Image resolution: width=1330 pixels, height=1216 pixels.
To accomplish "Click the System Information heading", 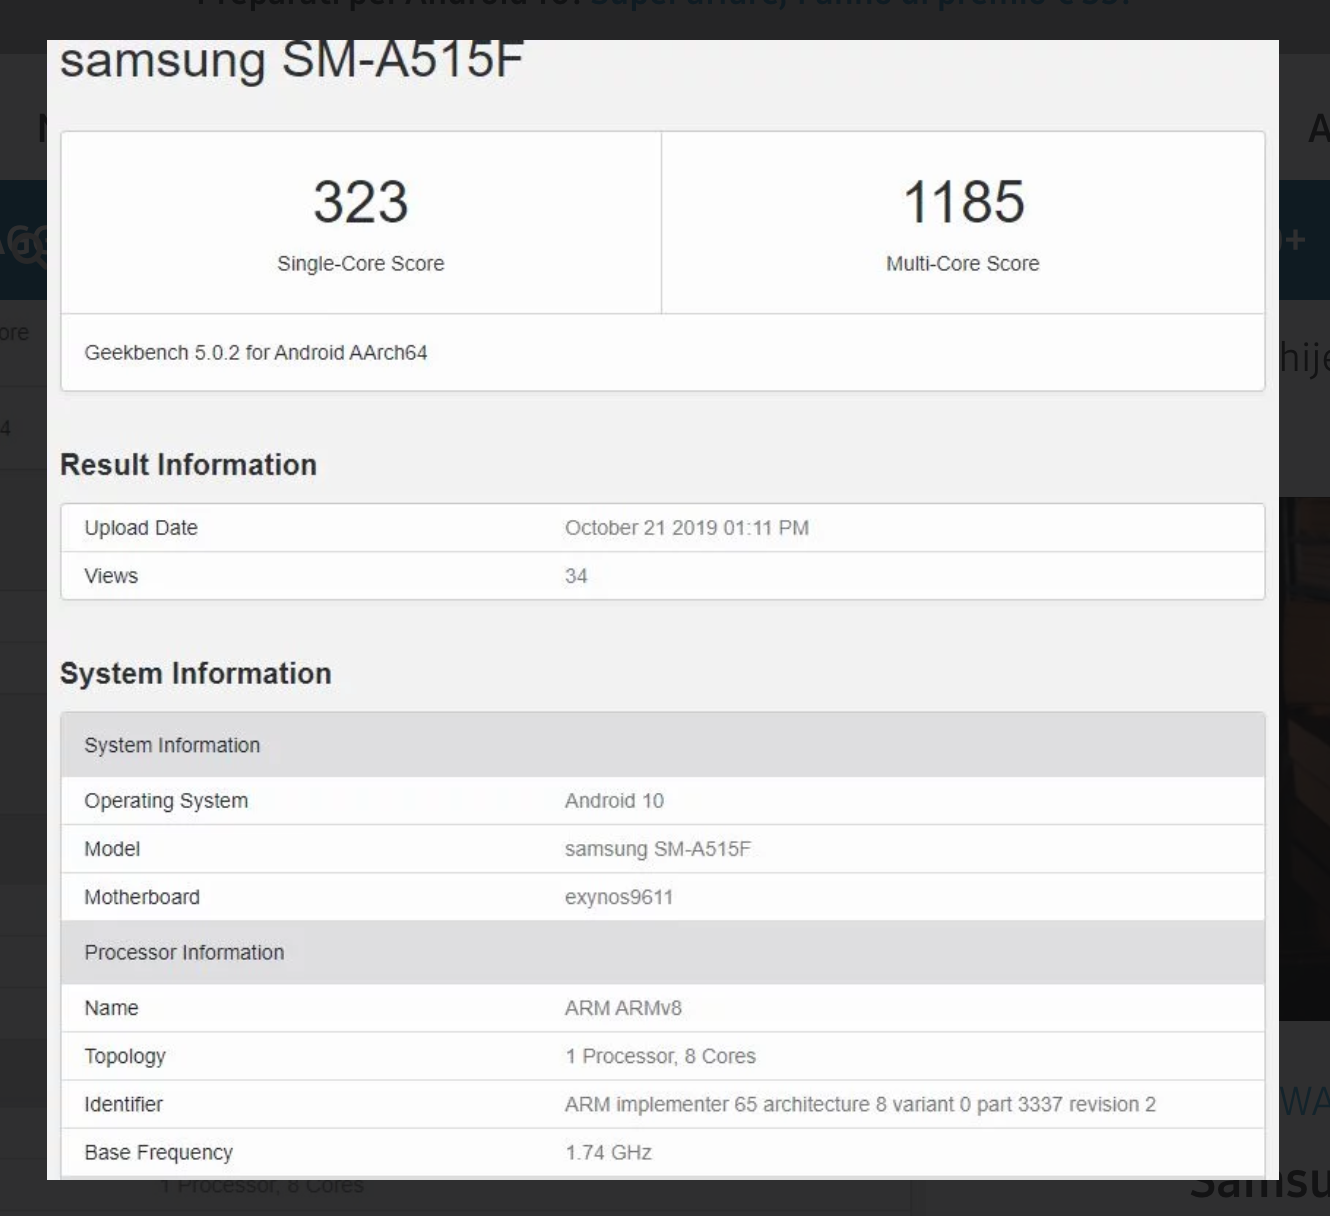I will tap(196, 674).
